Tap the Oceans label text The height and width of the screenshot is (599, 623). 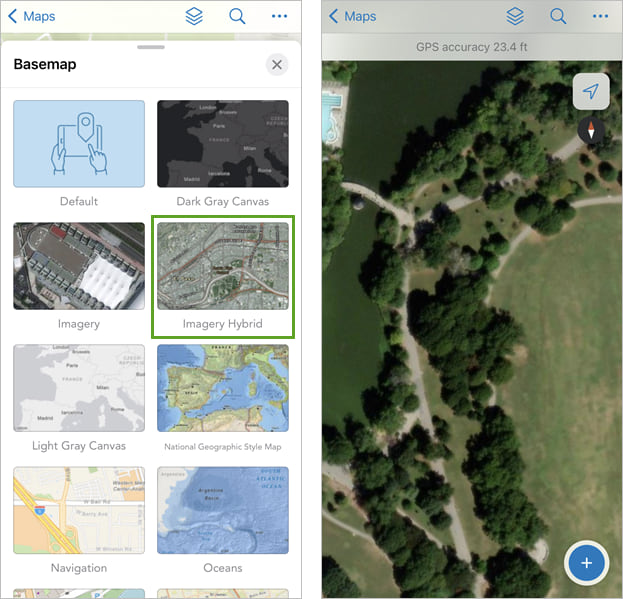pos(223,568)
